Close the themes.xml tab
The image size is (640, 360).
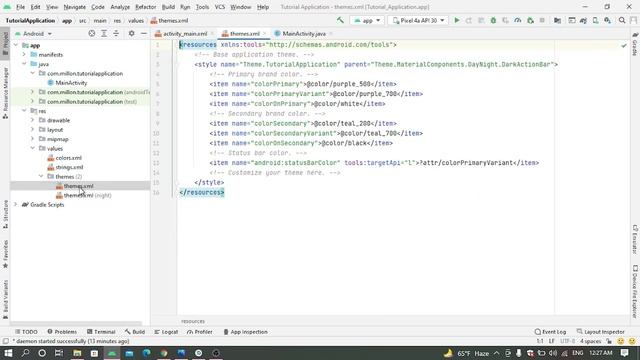tap(264, 33)
